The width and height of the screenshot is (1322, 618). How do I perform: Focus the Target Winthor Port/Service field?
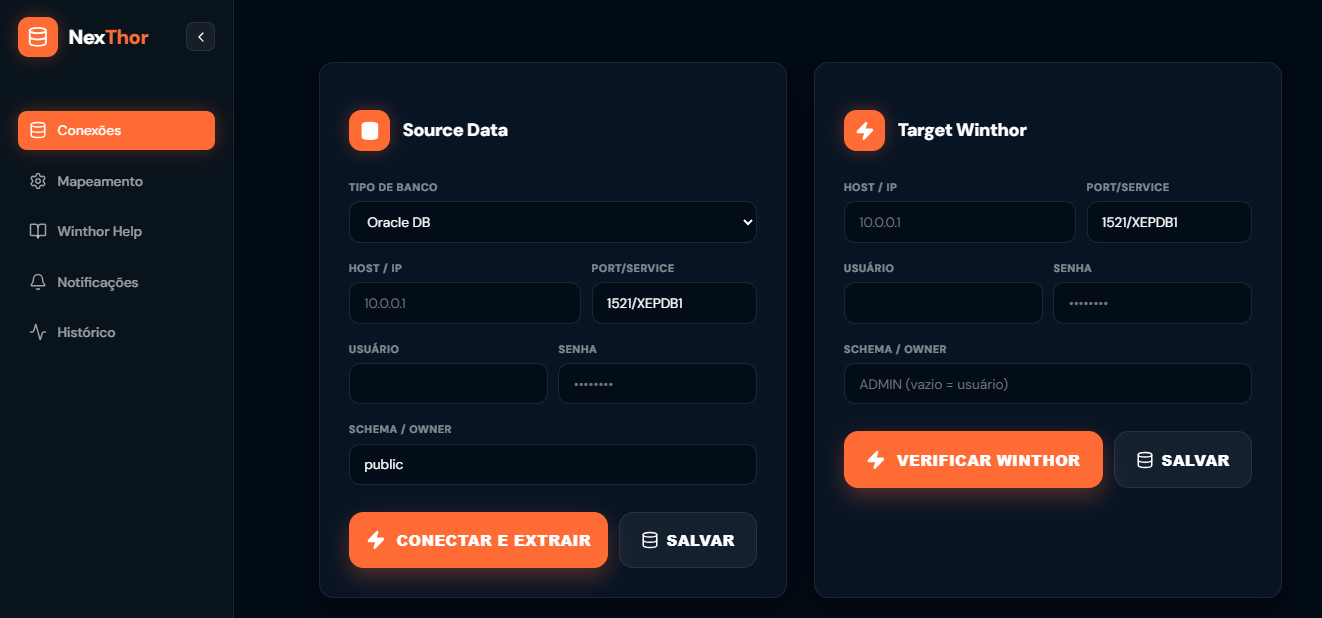pos(1169,222)
